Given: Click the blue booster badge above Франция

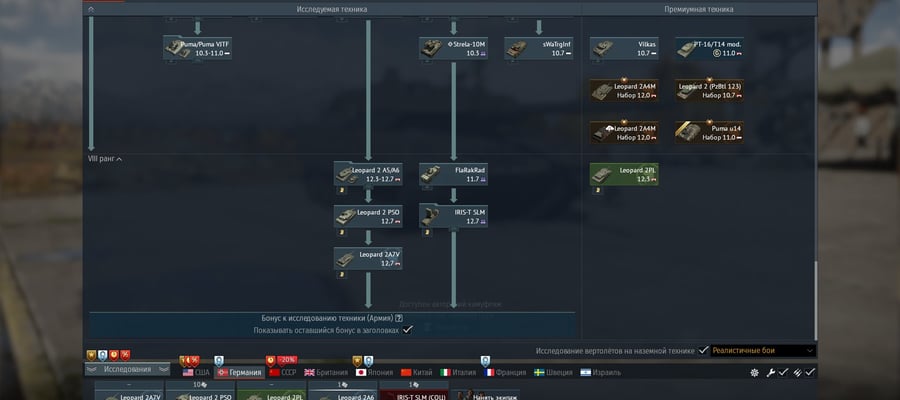Looking at the screenshot, I should pos(485,361).
